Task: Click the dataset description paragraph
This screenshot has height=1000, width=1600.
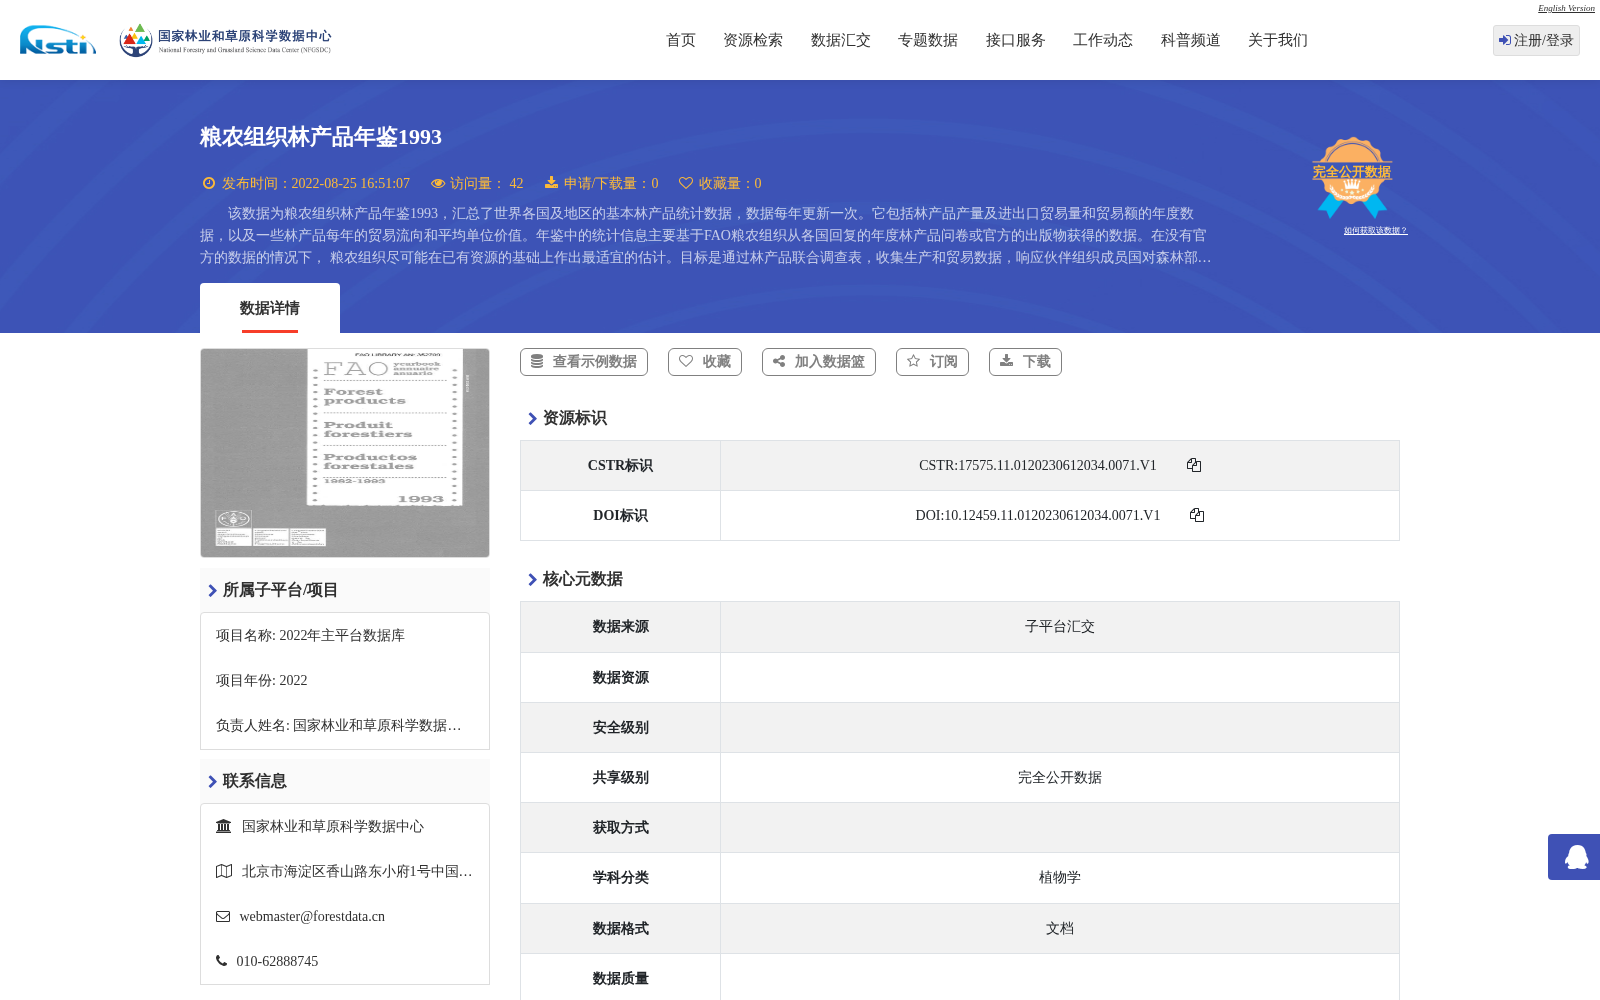Action: click(x=706, y=235)
